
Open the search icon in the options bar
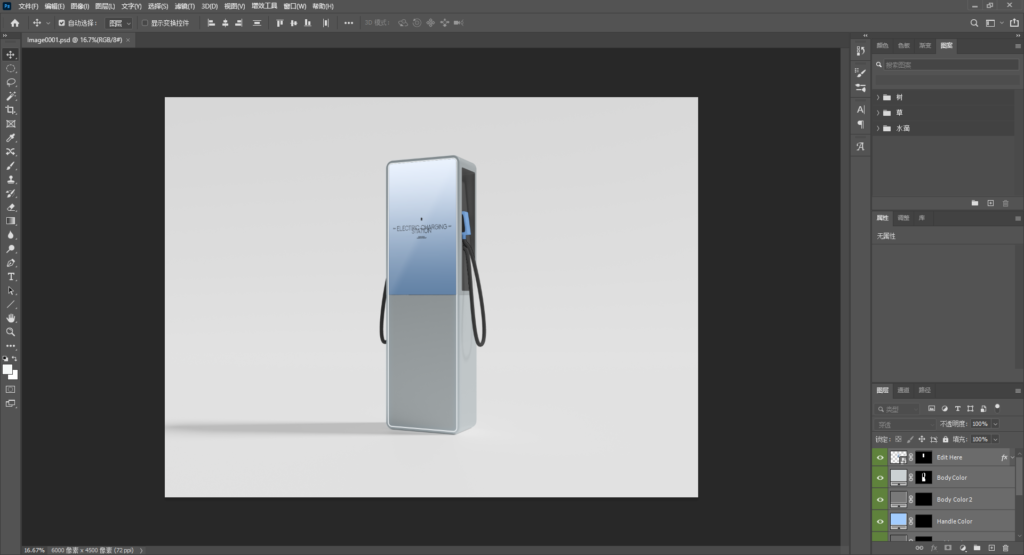click(x=974, y=23)
